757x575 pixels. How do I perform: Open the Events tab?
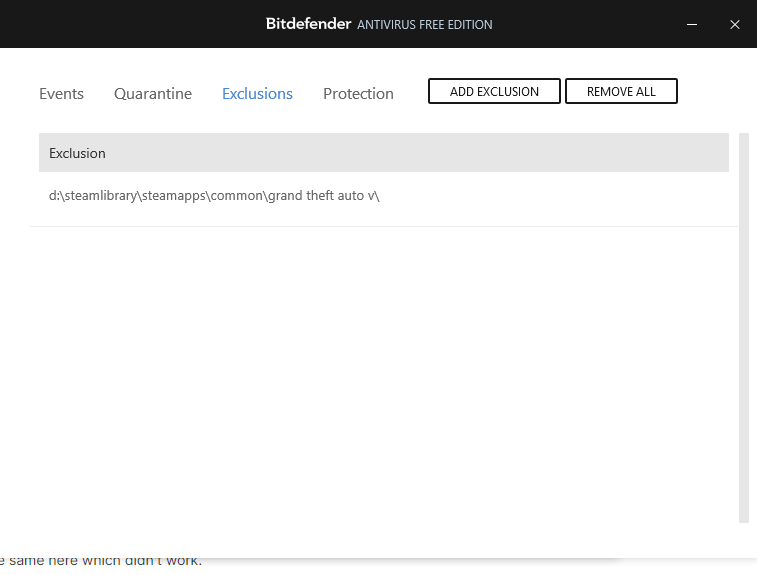(61, 94)
